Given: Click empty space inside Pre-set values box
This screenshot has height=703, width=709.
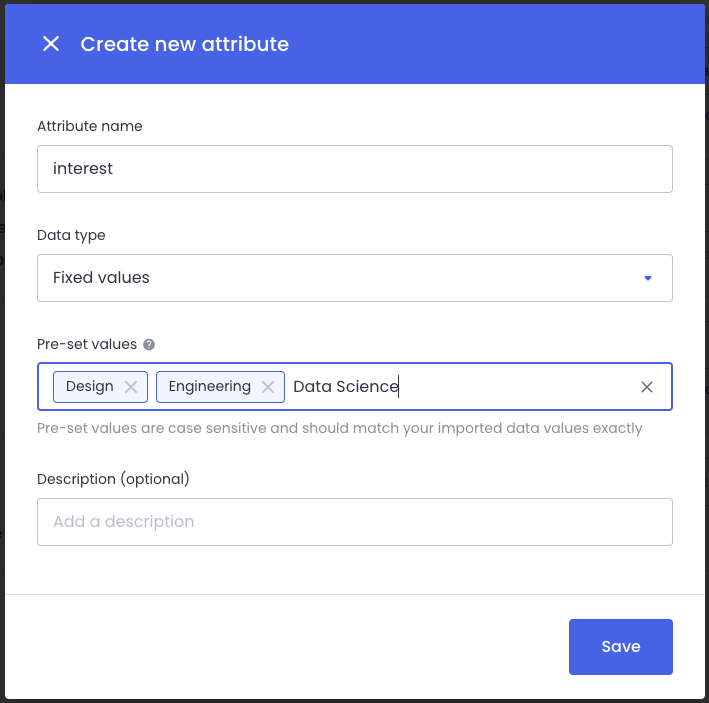Looking at the screenshot, I should coord(515,387).
